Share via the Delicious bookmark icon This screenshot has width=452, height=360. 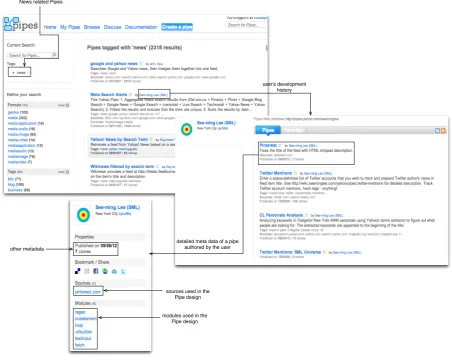coord(77,271)
